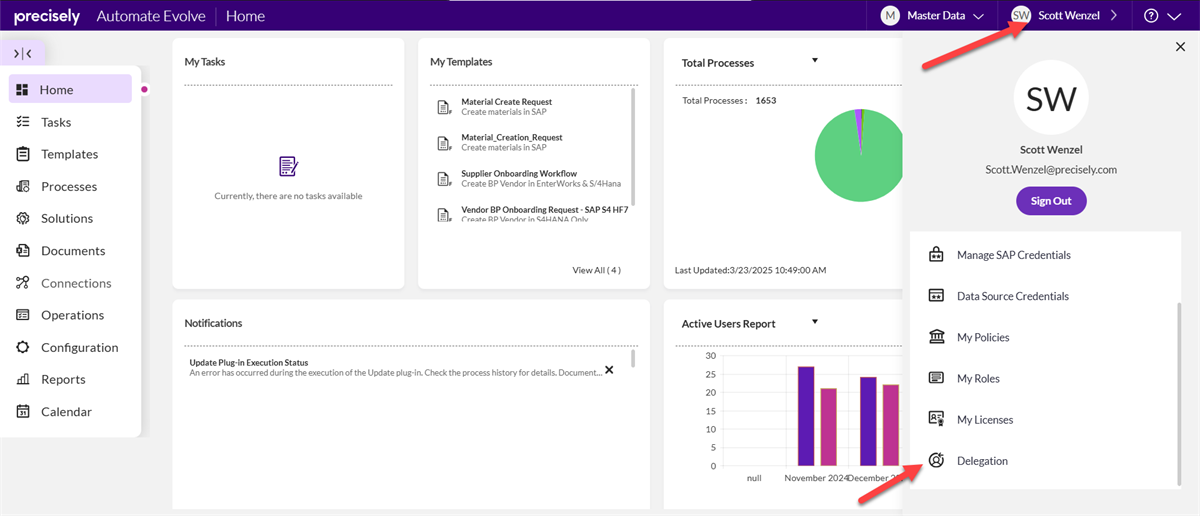Image resolution: width=1200 pixels, height=516 pixels.
Task: Close the user profile panel
Action: click(1180, 47)
